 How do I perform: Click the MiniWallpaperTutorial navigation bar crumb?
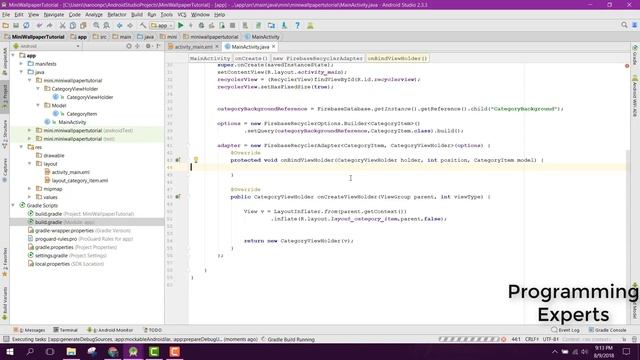tap(34, 37)
